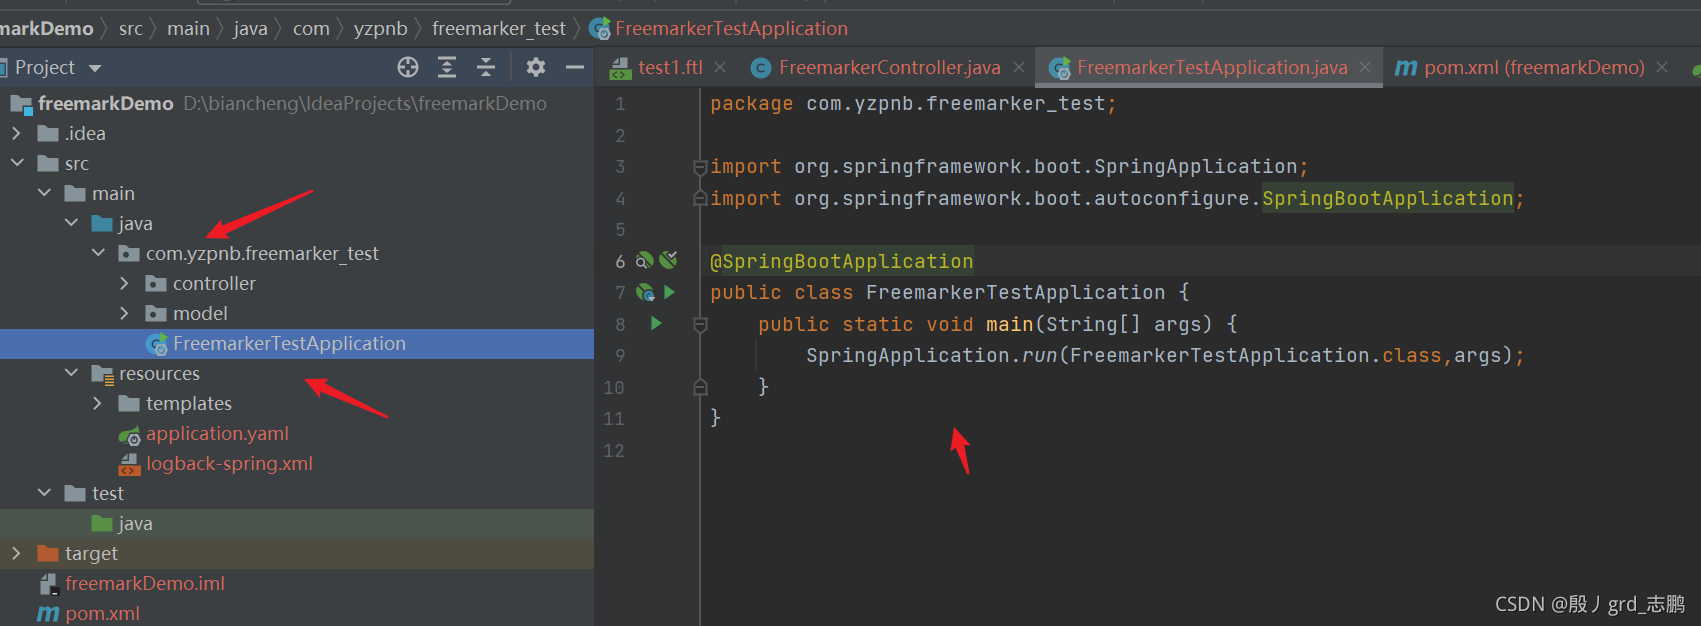Close the FreemarkerController.java tab
The width and height of the screenshot is (1701, 626).
(1018, 67)
